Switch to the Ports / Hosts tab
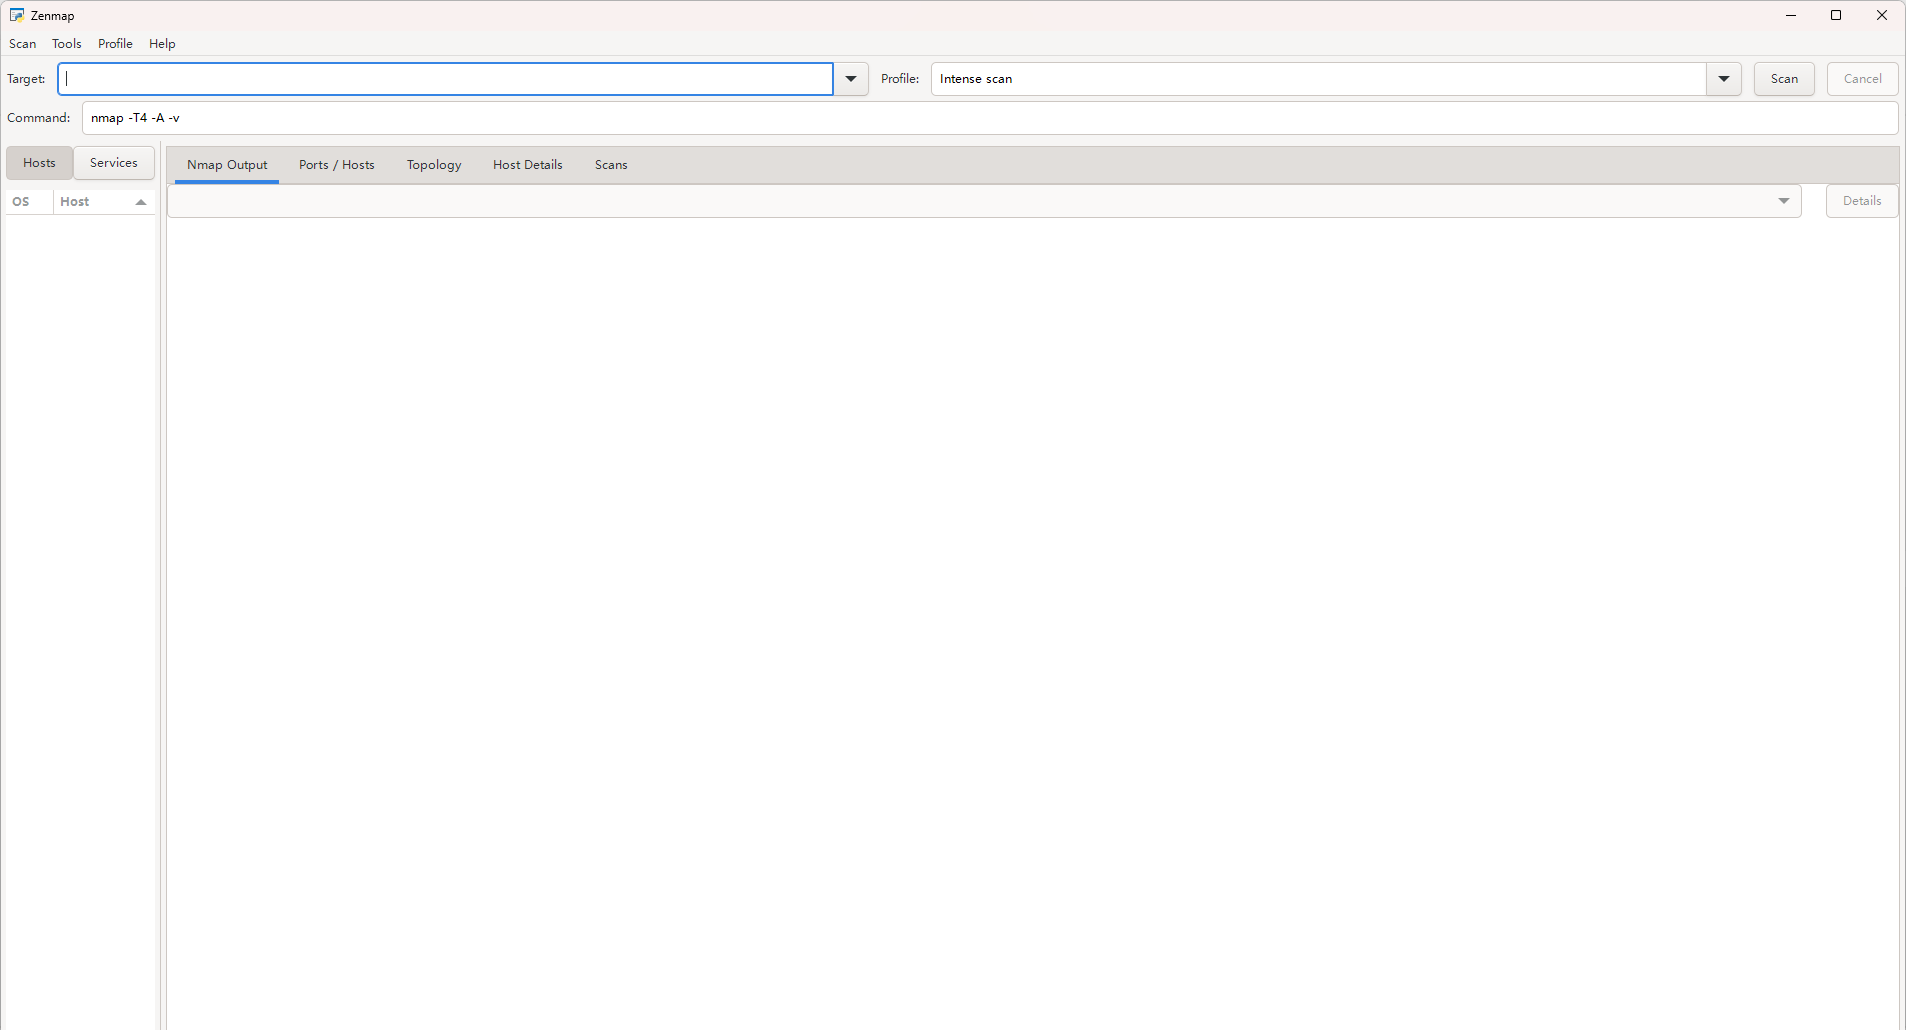The image size is (1906, 1030). click(x=337, y=165)
